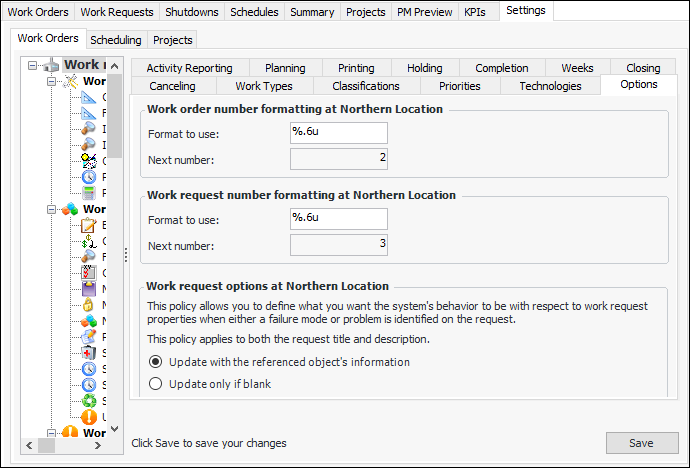Click the factory building root icon
This screenshot has height=468, width=690.
[51, 65]
